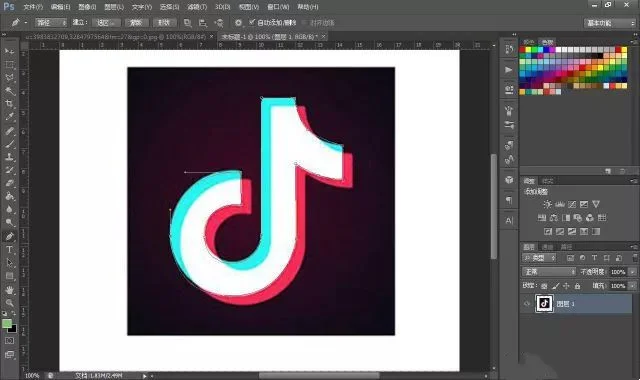This screenshot has height=380, width=640.
Task: Open the Actions panel play icon
Action: [509, 70]
